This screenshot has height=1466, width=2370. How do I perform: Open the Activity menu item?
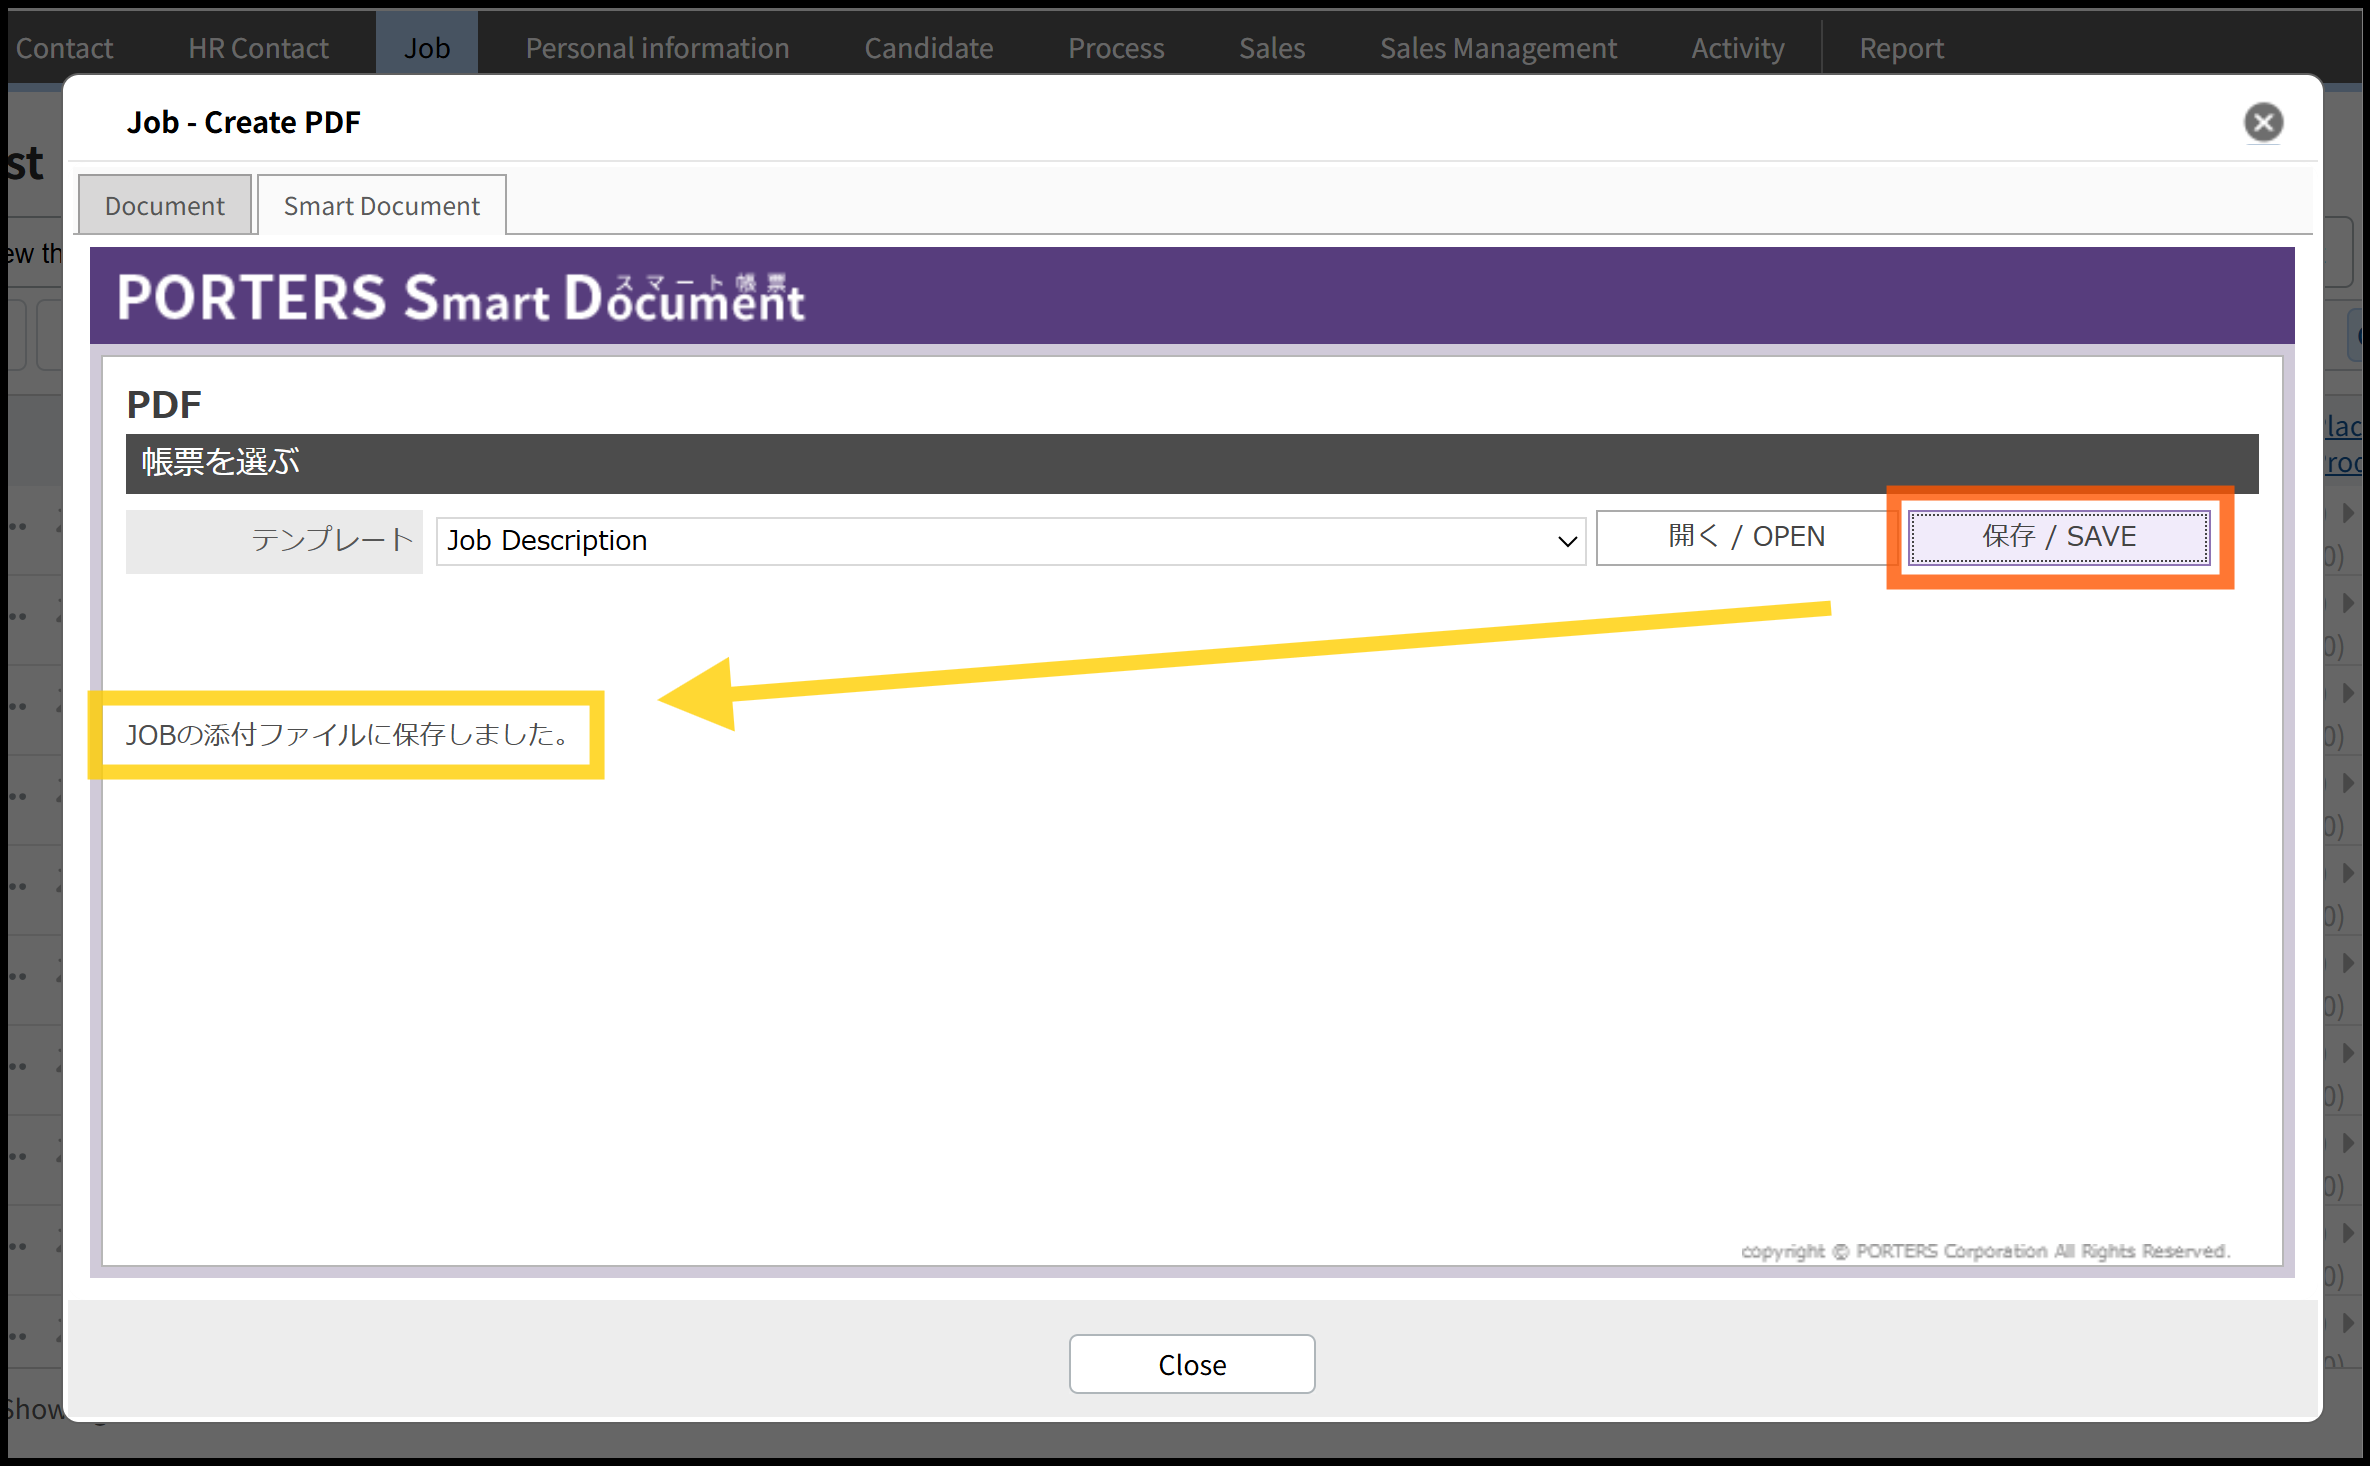(x=1738, y=48)
